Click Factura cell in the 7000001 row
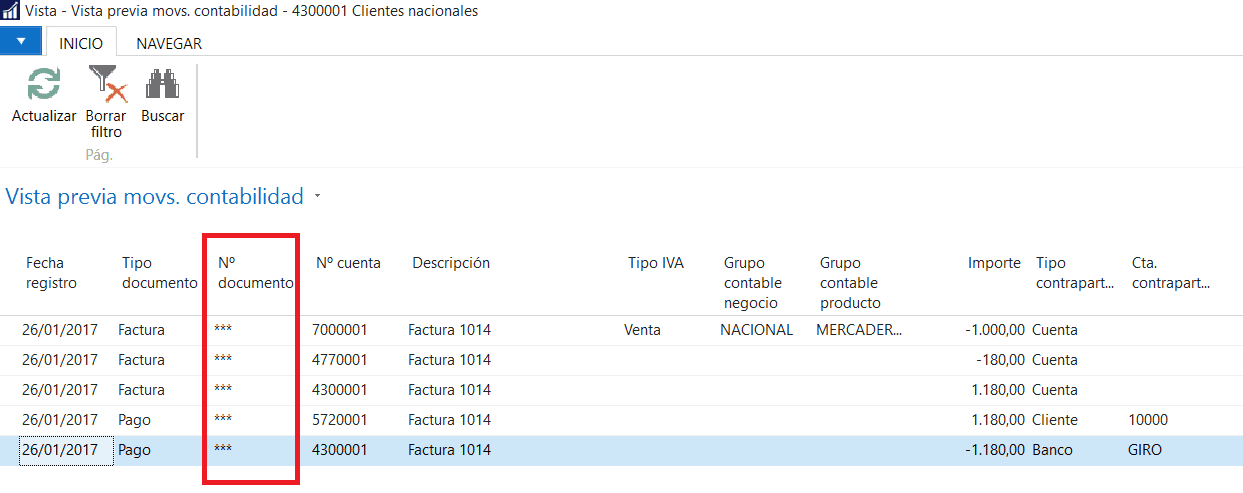Image resolution: width=1243 pixels, height=493 pixels. coord(142,330)
